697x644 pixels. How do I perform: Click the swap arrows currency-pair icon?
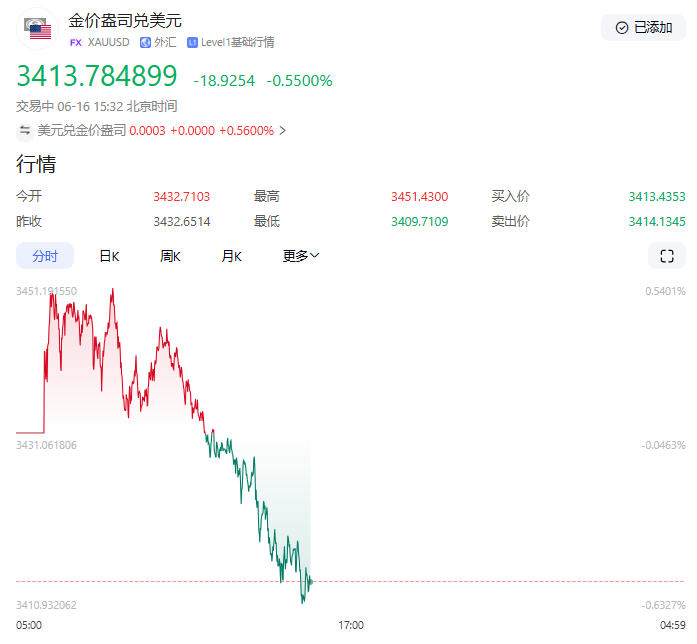point(25,130)
